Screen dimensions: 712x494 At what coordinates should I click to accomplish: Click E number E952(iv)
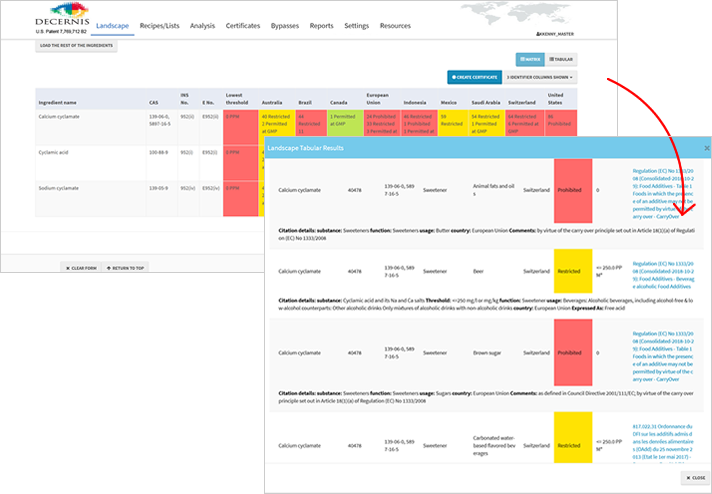click(x=210, y=188)
